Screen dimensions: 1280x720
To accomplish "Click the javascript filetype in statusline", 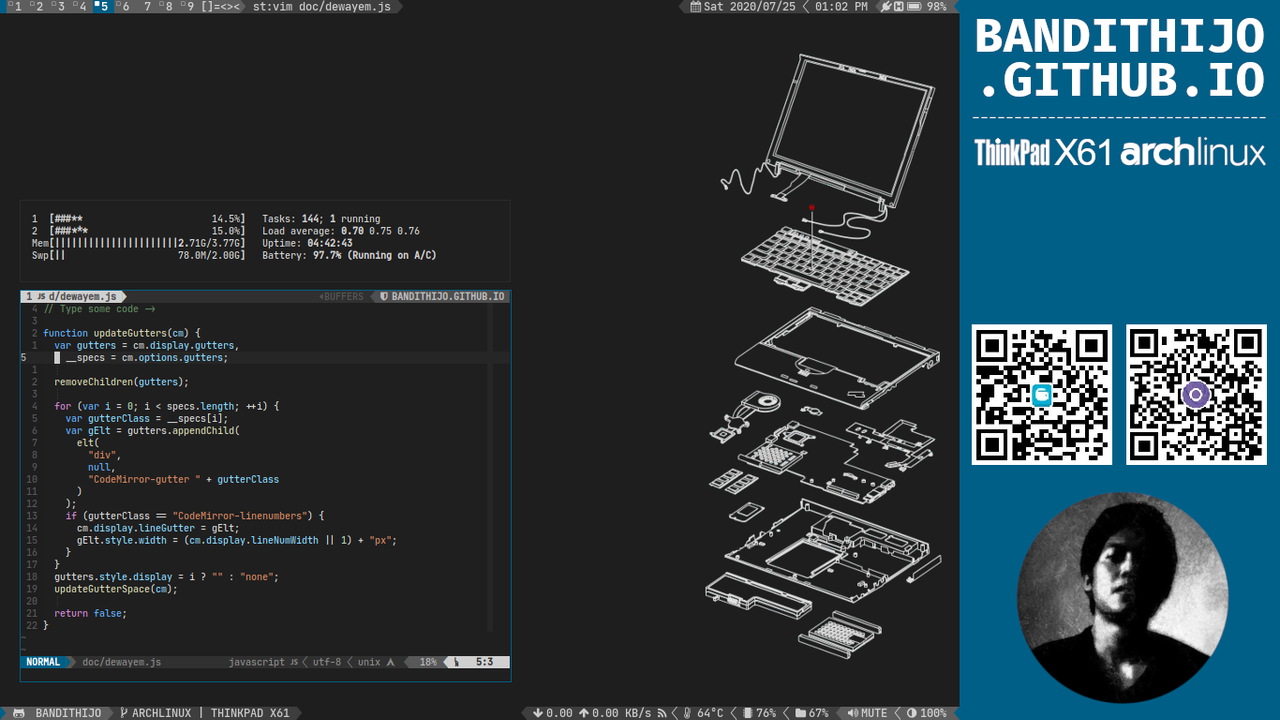I will 257,662.
